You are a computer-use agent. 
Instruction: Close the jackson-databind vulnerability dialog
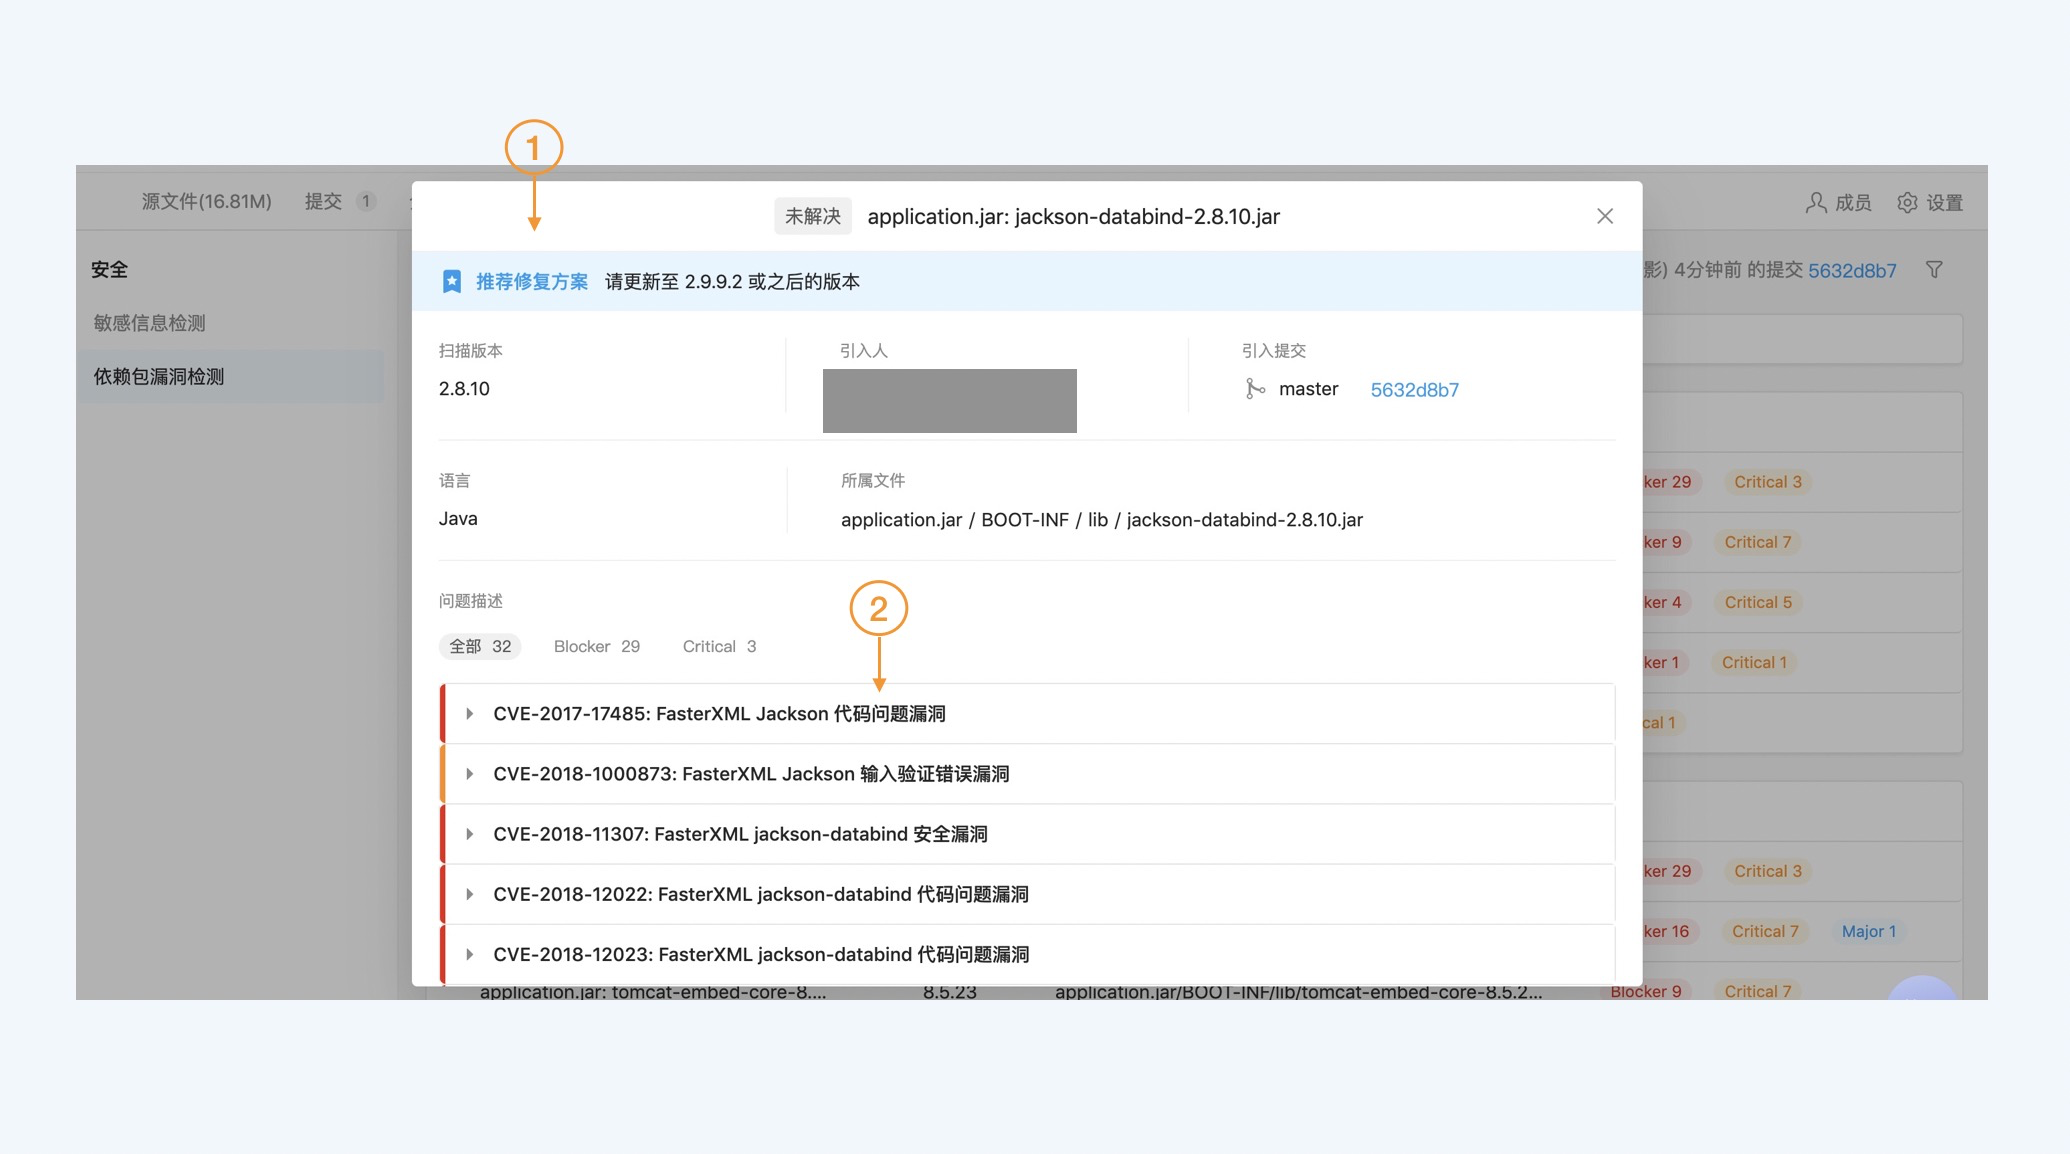tap(1605, 216)
